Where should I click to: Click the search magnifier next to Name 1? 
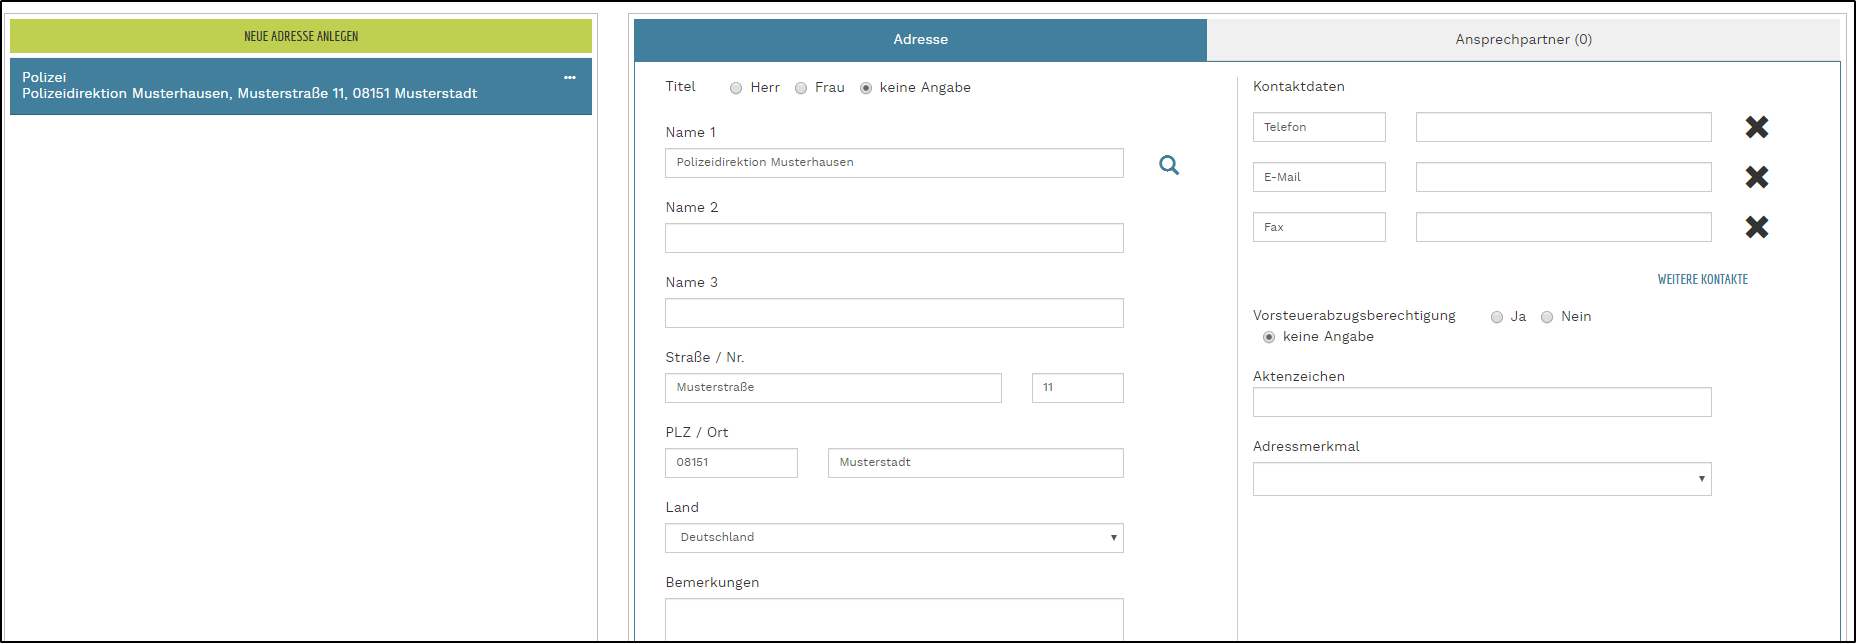point(1168,165)
